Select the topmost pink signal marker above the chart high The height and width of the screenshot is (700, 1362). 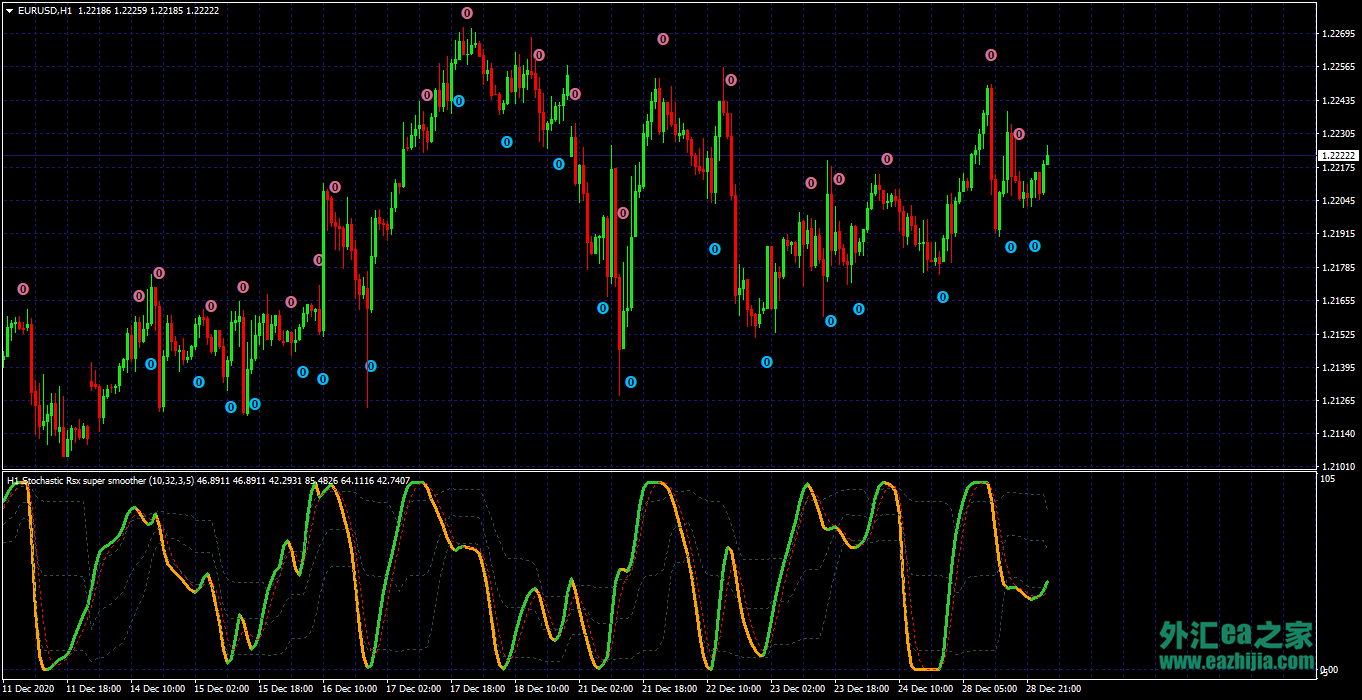click(467, 13)
